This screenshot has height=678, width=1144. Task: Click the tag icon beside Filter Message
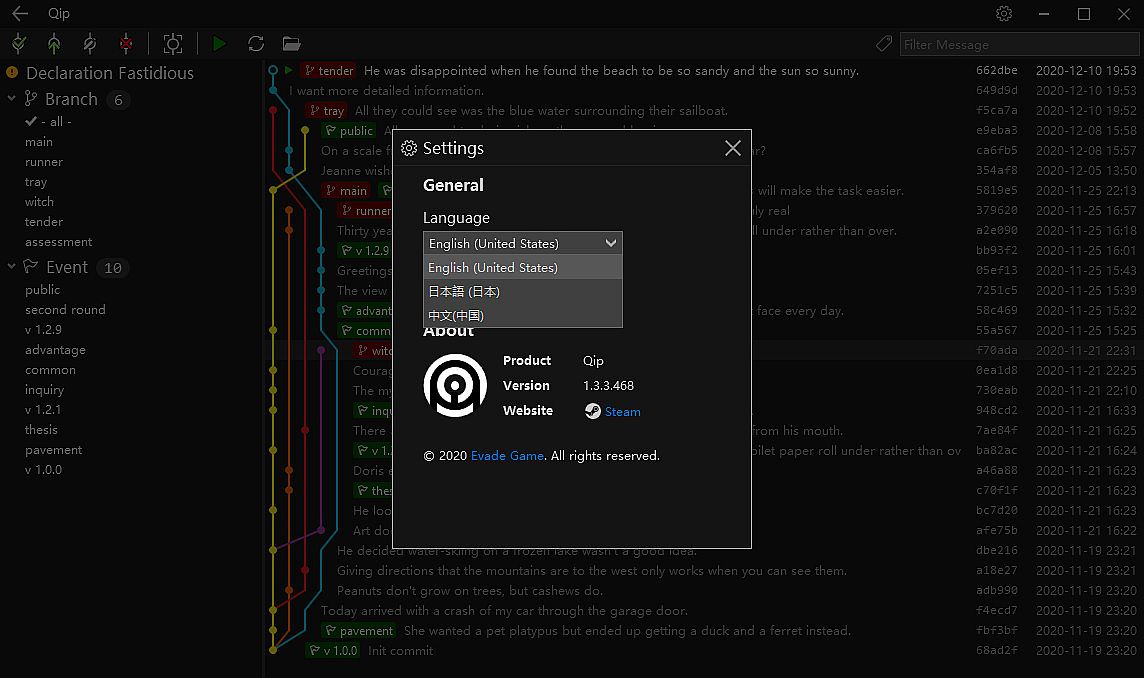[883, 44]
